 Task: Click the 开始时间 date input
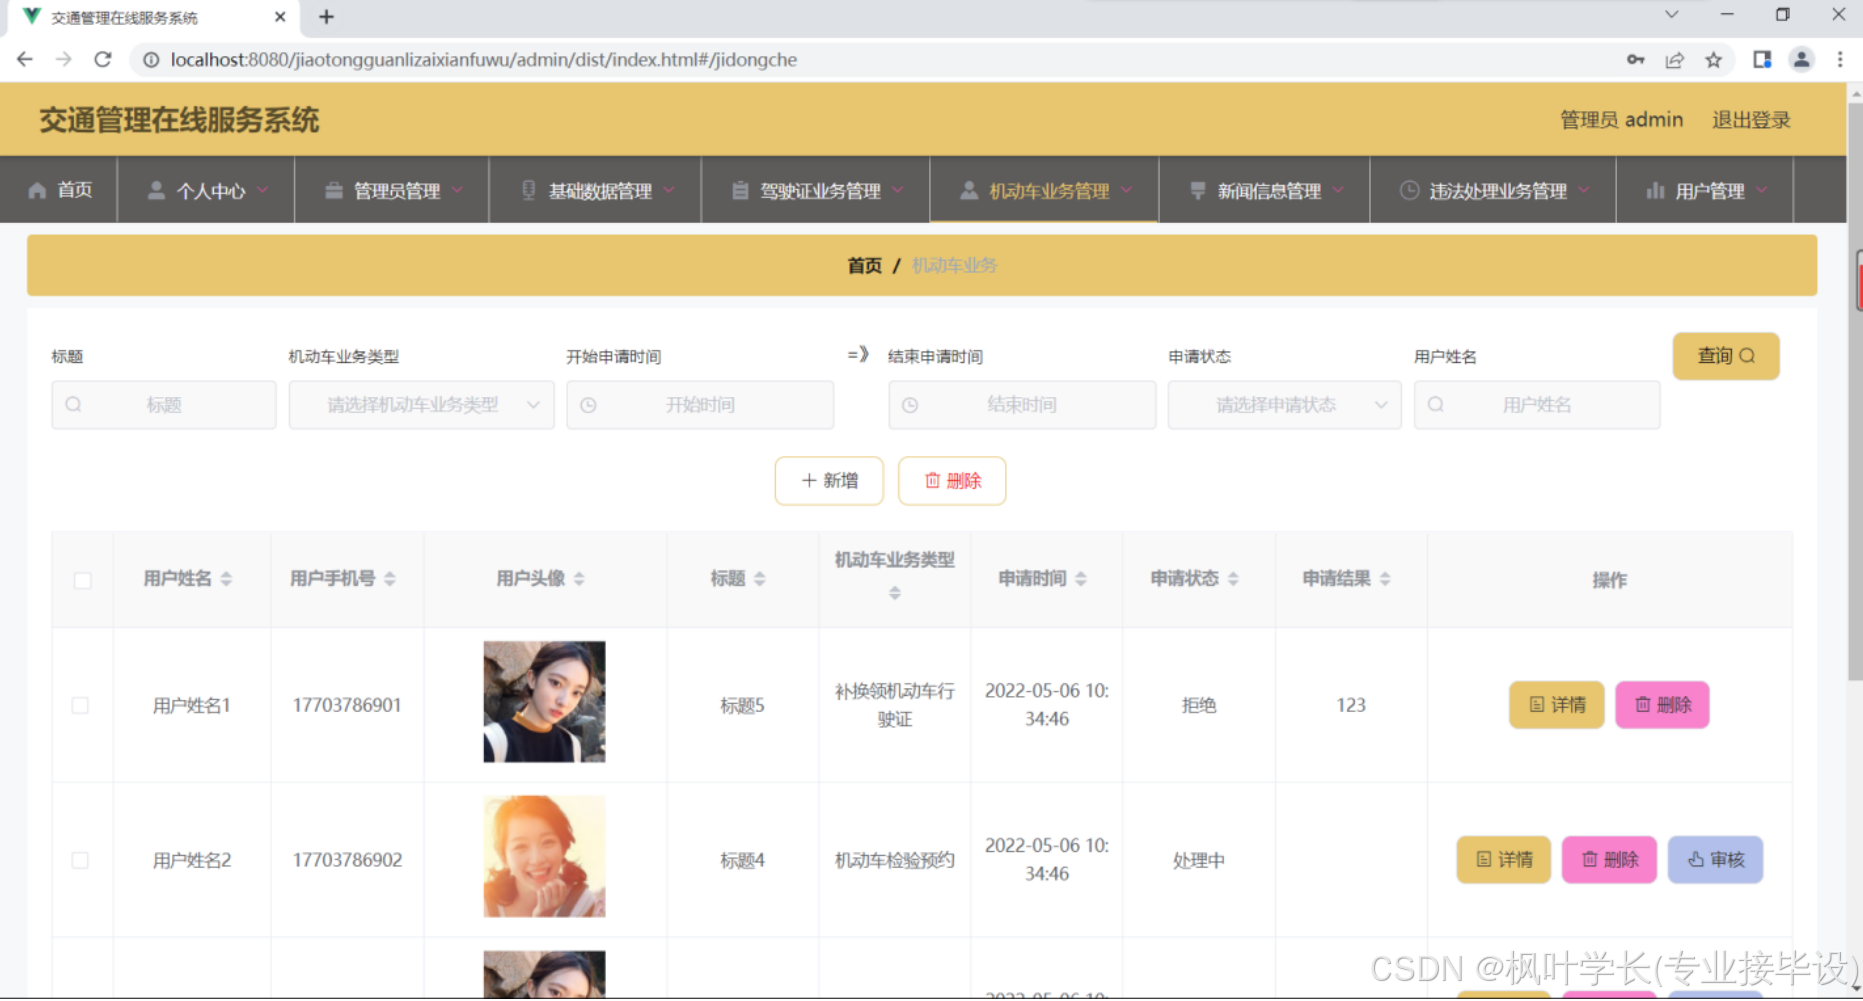click(x=700, y=405)
